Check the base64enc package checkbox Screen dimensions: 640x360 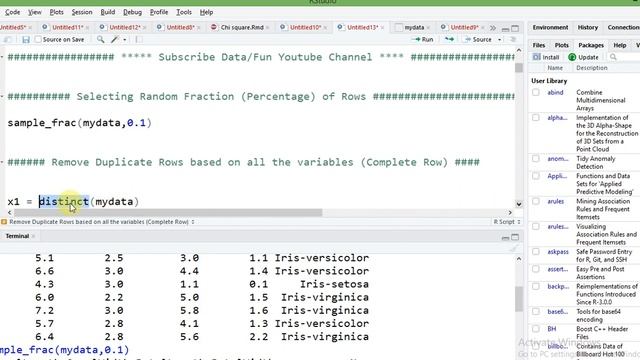536,312
